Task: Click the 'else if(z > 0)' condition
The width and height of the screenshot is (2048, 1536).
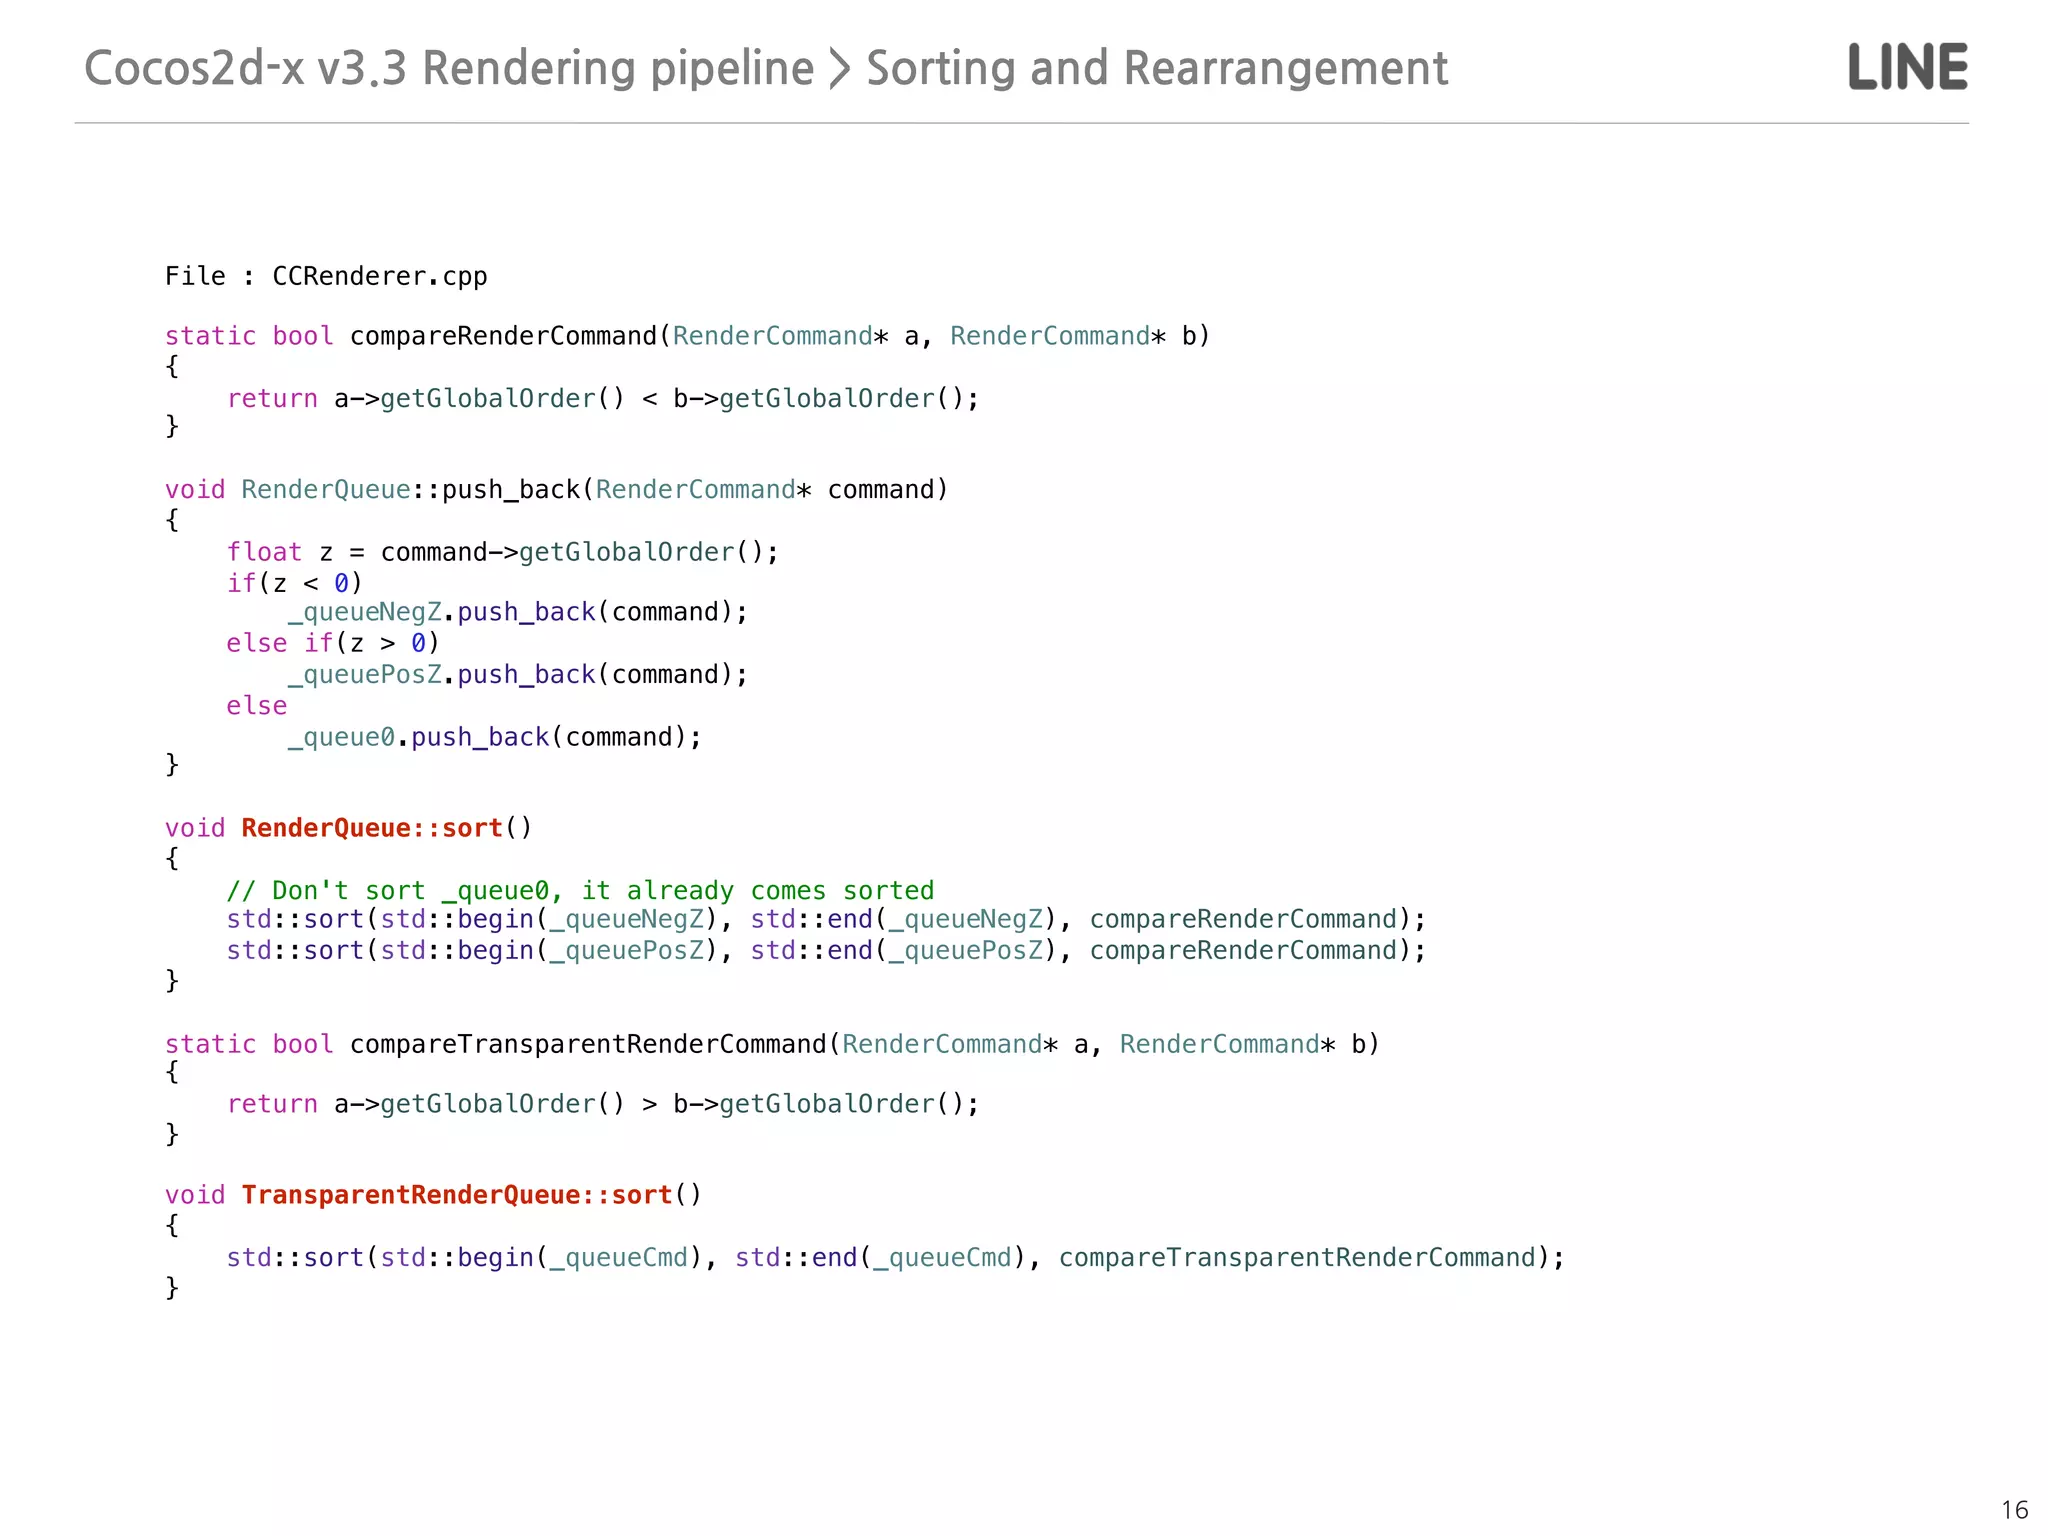Action: [332, 643]
